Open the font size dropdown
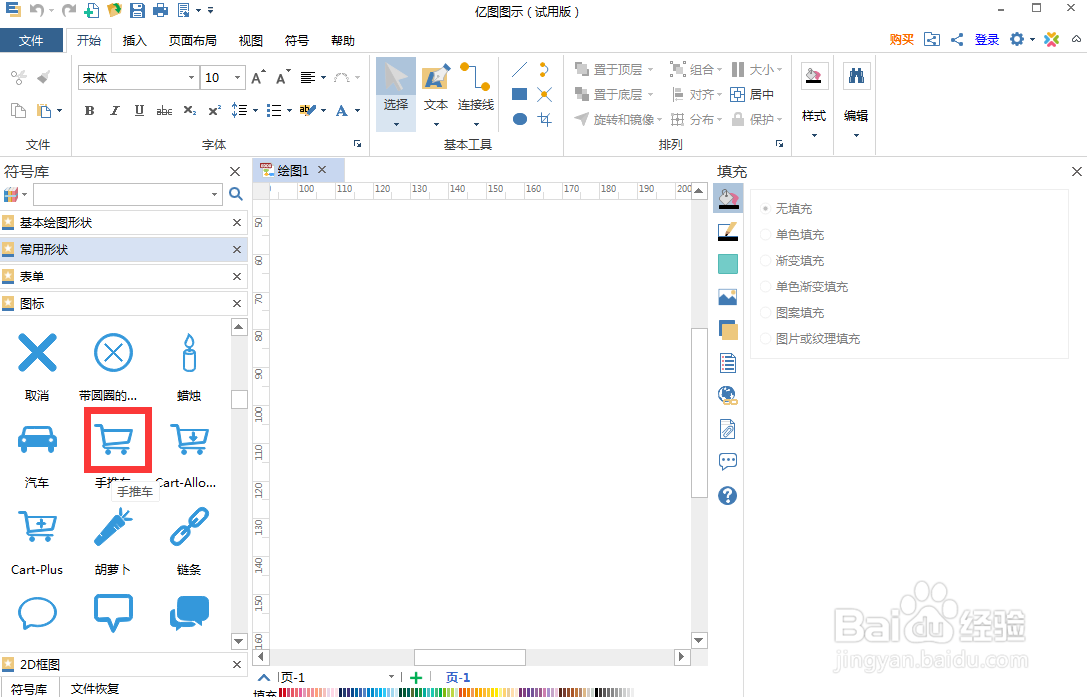The height and width of the screenshot is (697, 1087). click(x=237, y=77)
